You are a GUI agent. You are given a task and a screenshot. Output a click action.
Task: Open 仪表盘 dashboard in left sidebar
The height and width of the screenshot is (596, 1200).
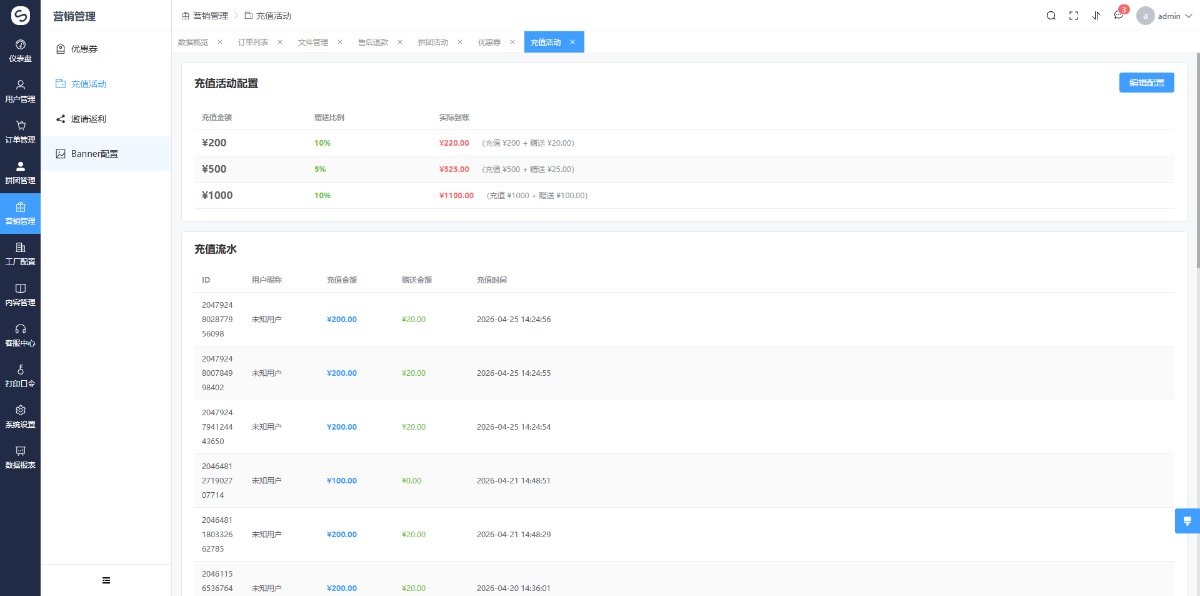(x=20, y=51)
